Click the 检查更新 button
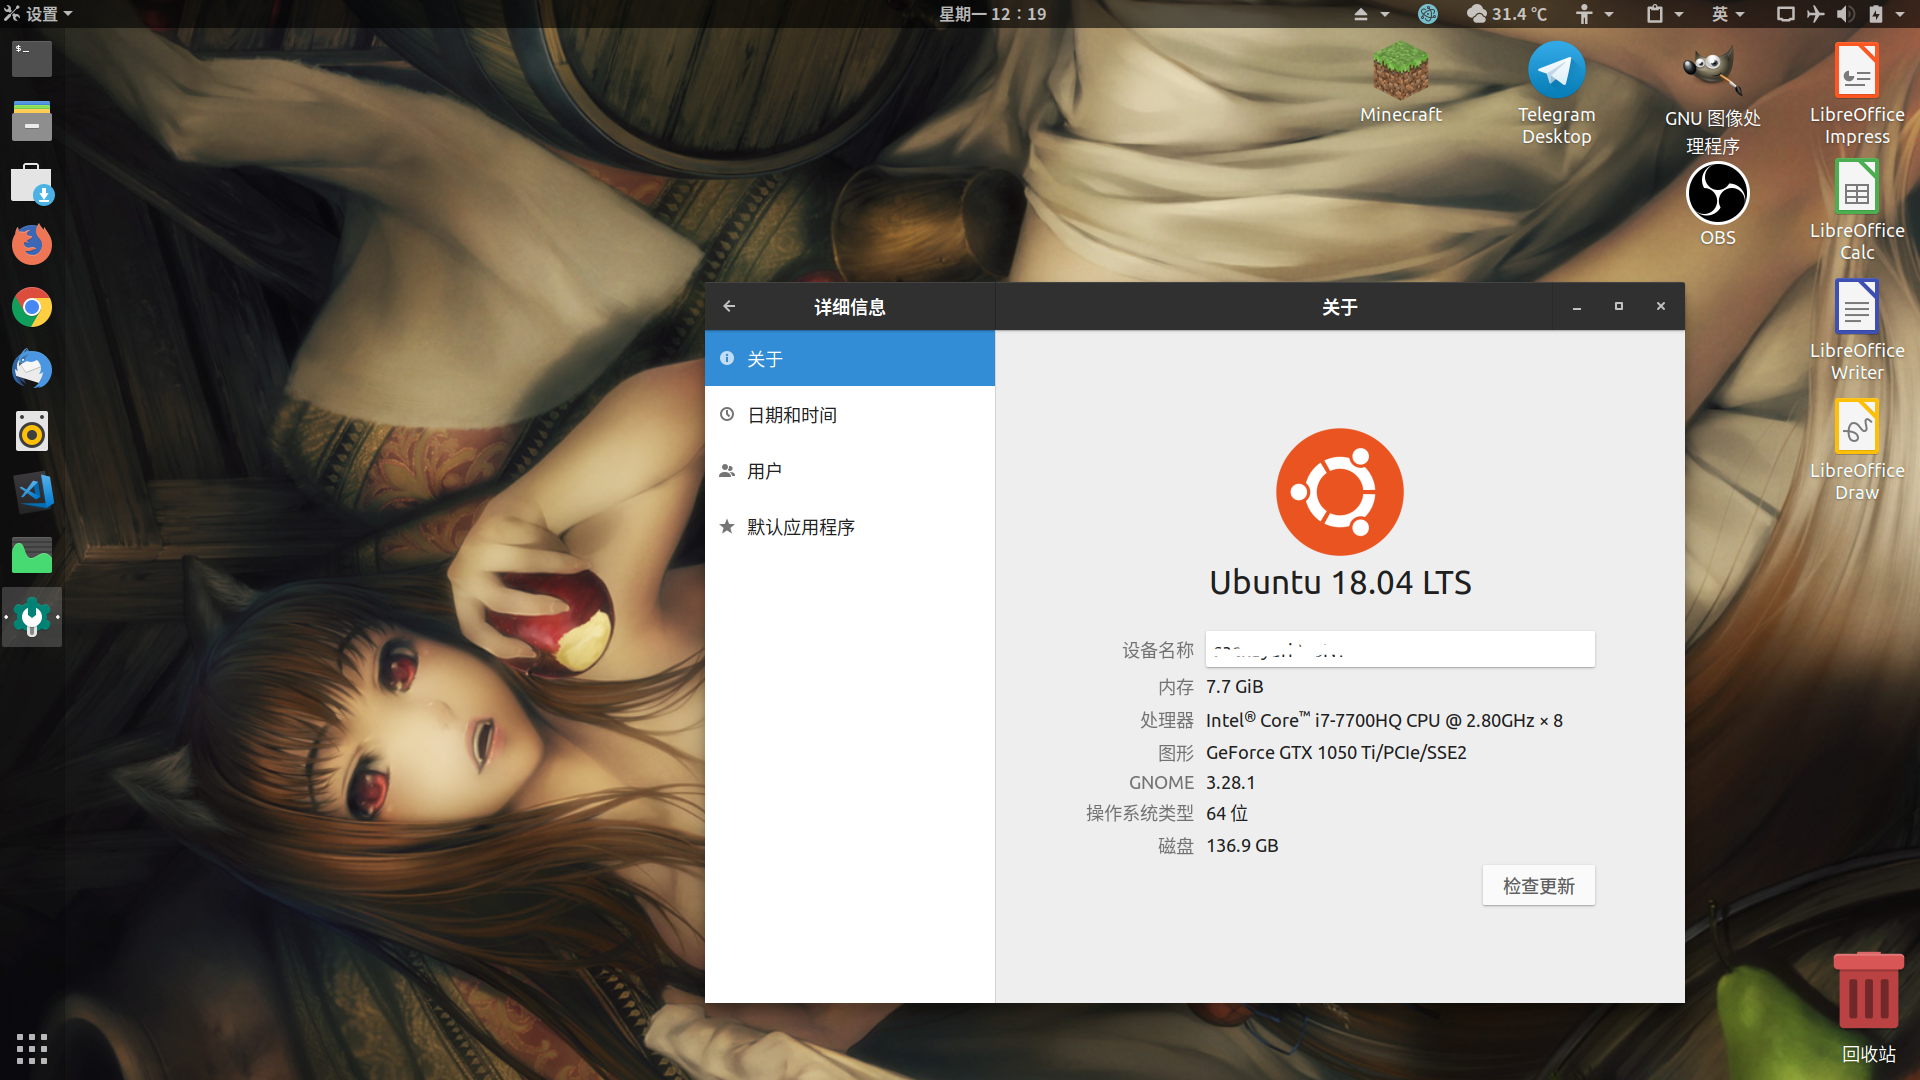Screen dimensions: 1920x1080 1538,885
